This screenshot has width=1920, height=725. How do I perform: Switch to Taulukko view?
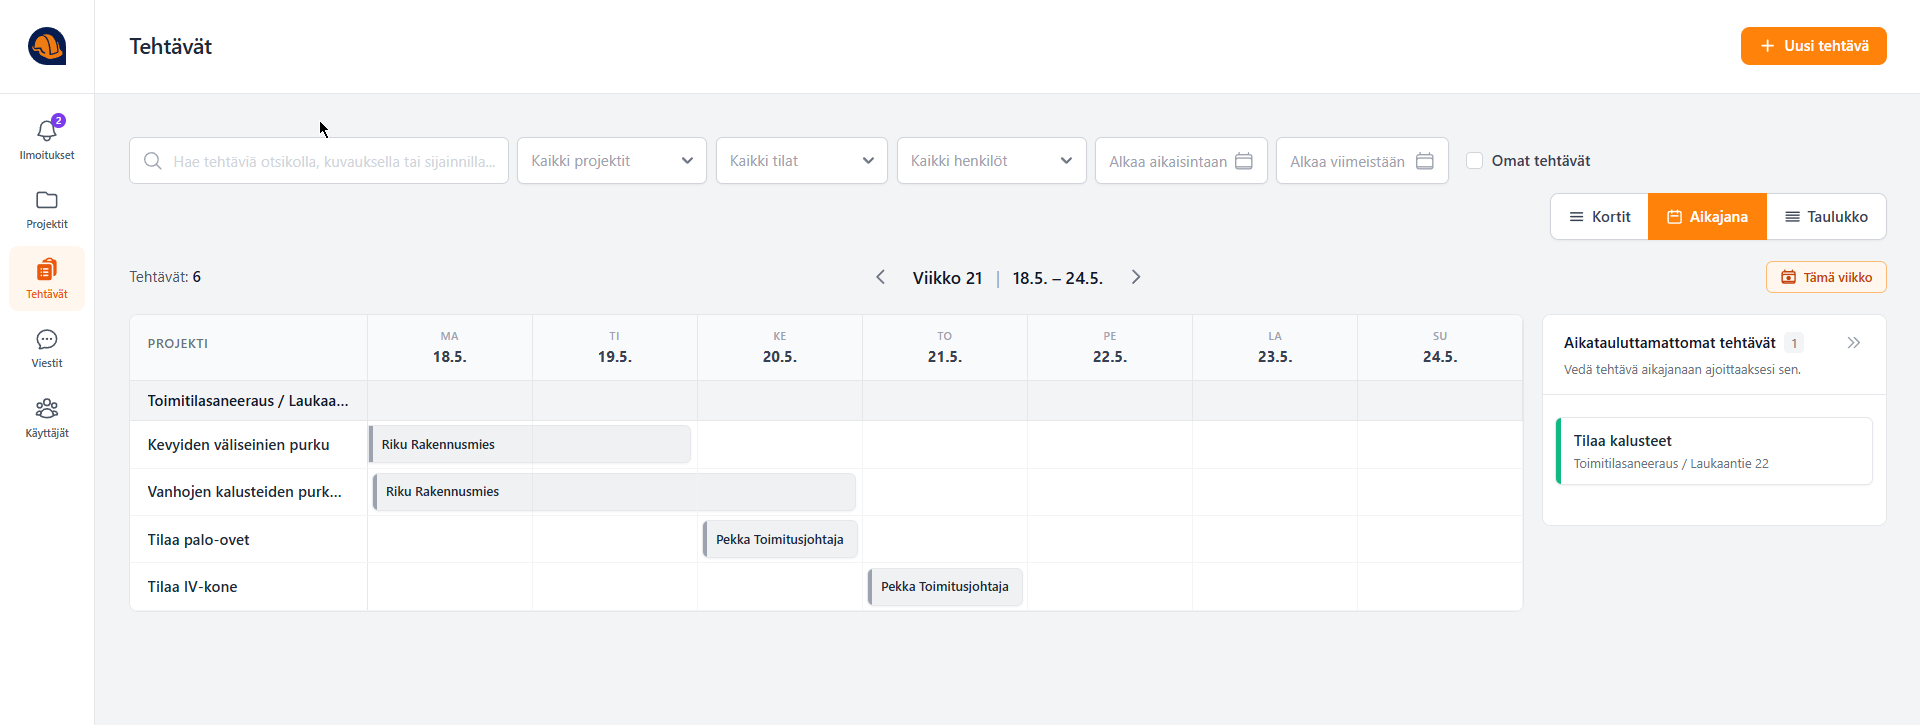(1826, 217)
